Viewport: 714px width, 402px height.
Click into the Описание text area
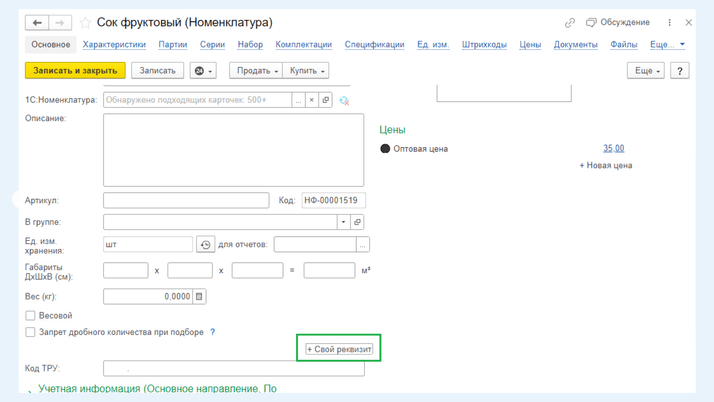point(234,150)
